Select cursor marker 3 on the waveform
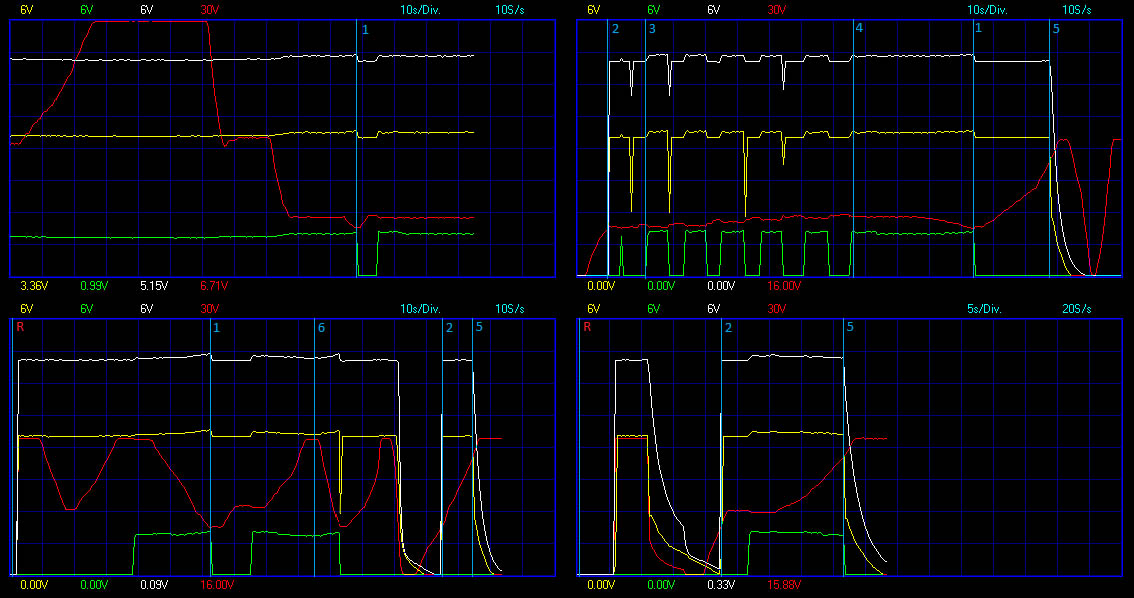The height and width of the screenshot is (598, 1134). coord(652,29)
